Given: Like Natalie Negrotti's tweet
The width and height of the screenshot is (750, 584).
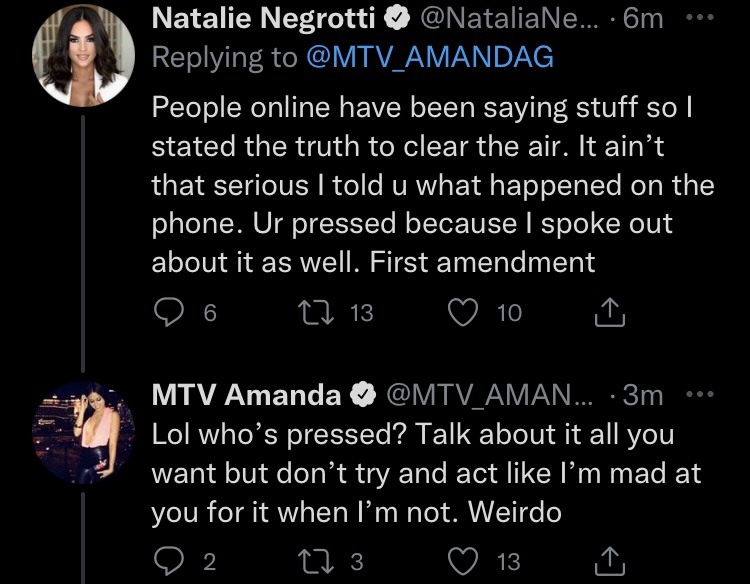Looking at the screenshot, I should point(463,312).
